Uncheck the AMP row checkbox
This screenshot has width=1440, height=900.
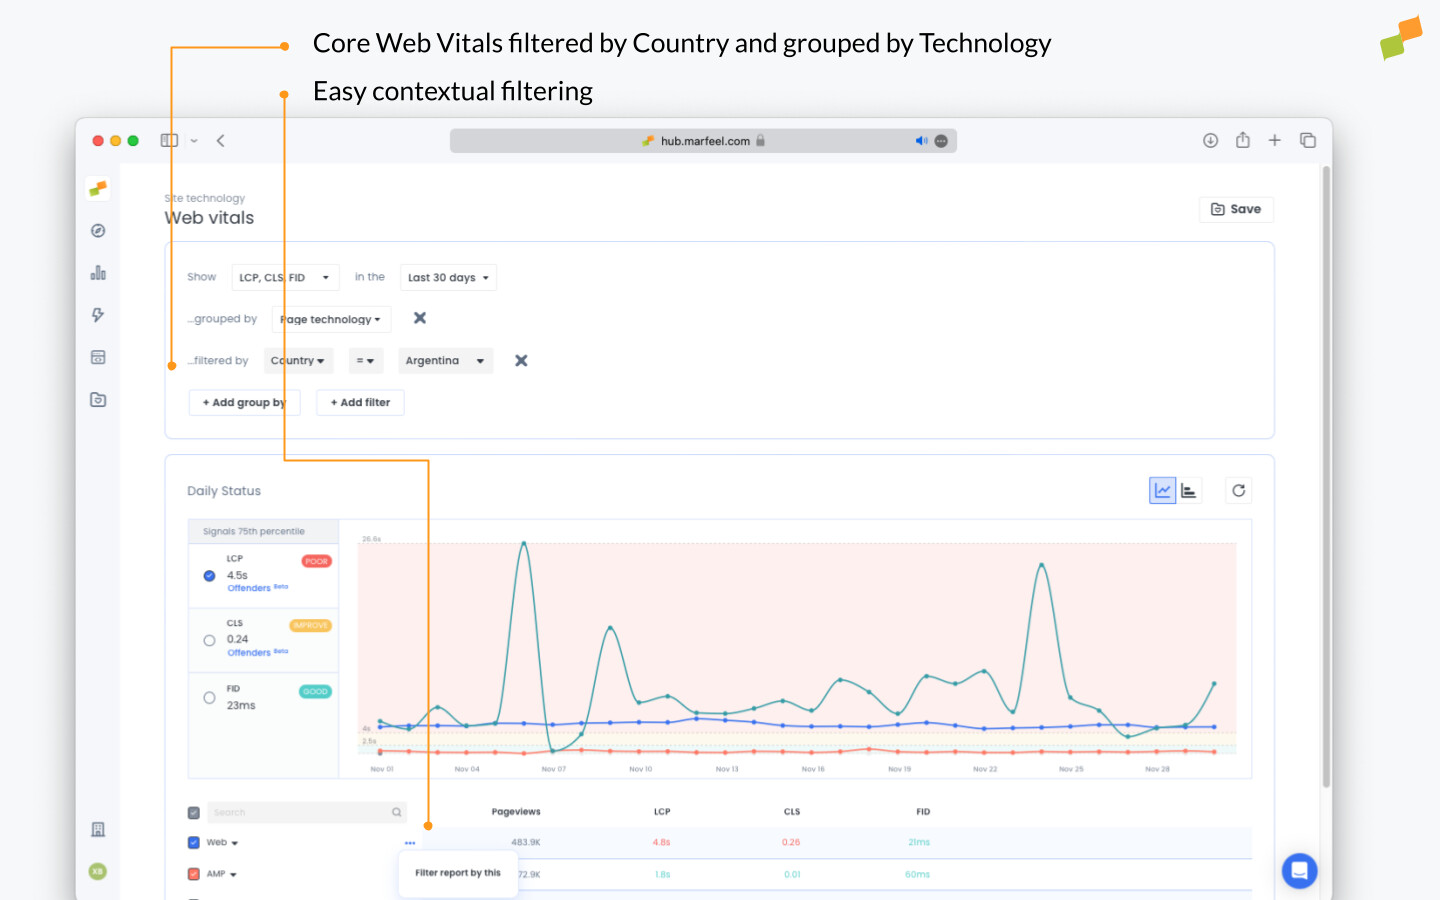click(193, 873)
